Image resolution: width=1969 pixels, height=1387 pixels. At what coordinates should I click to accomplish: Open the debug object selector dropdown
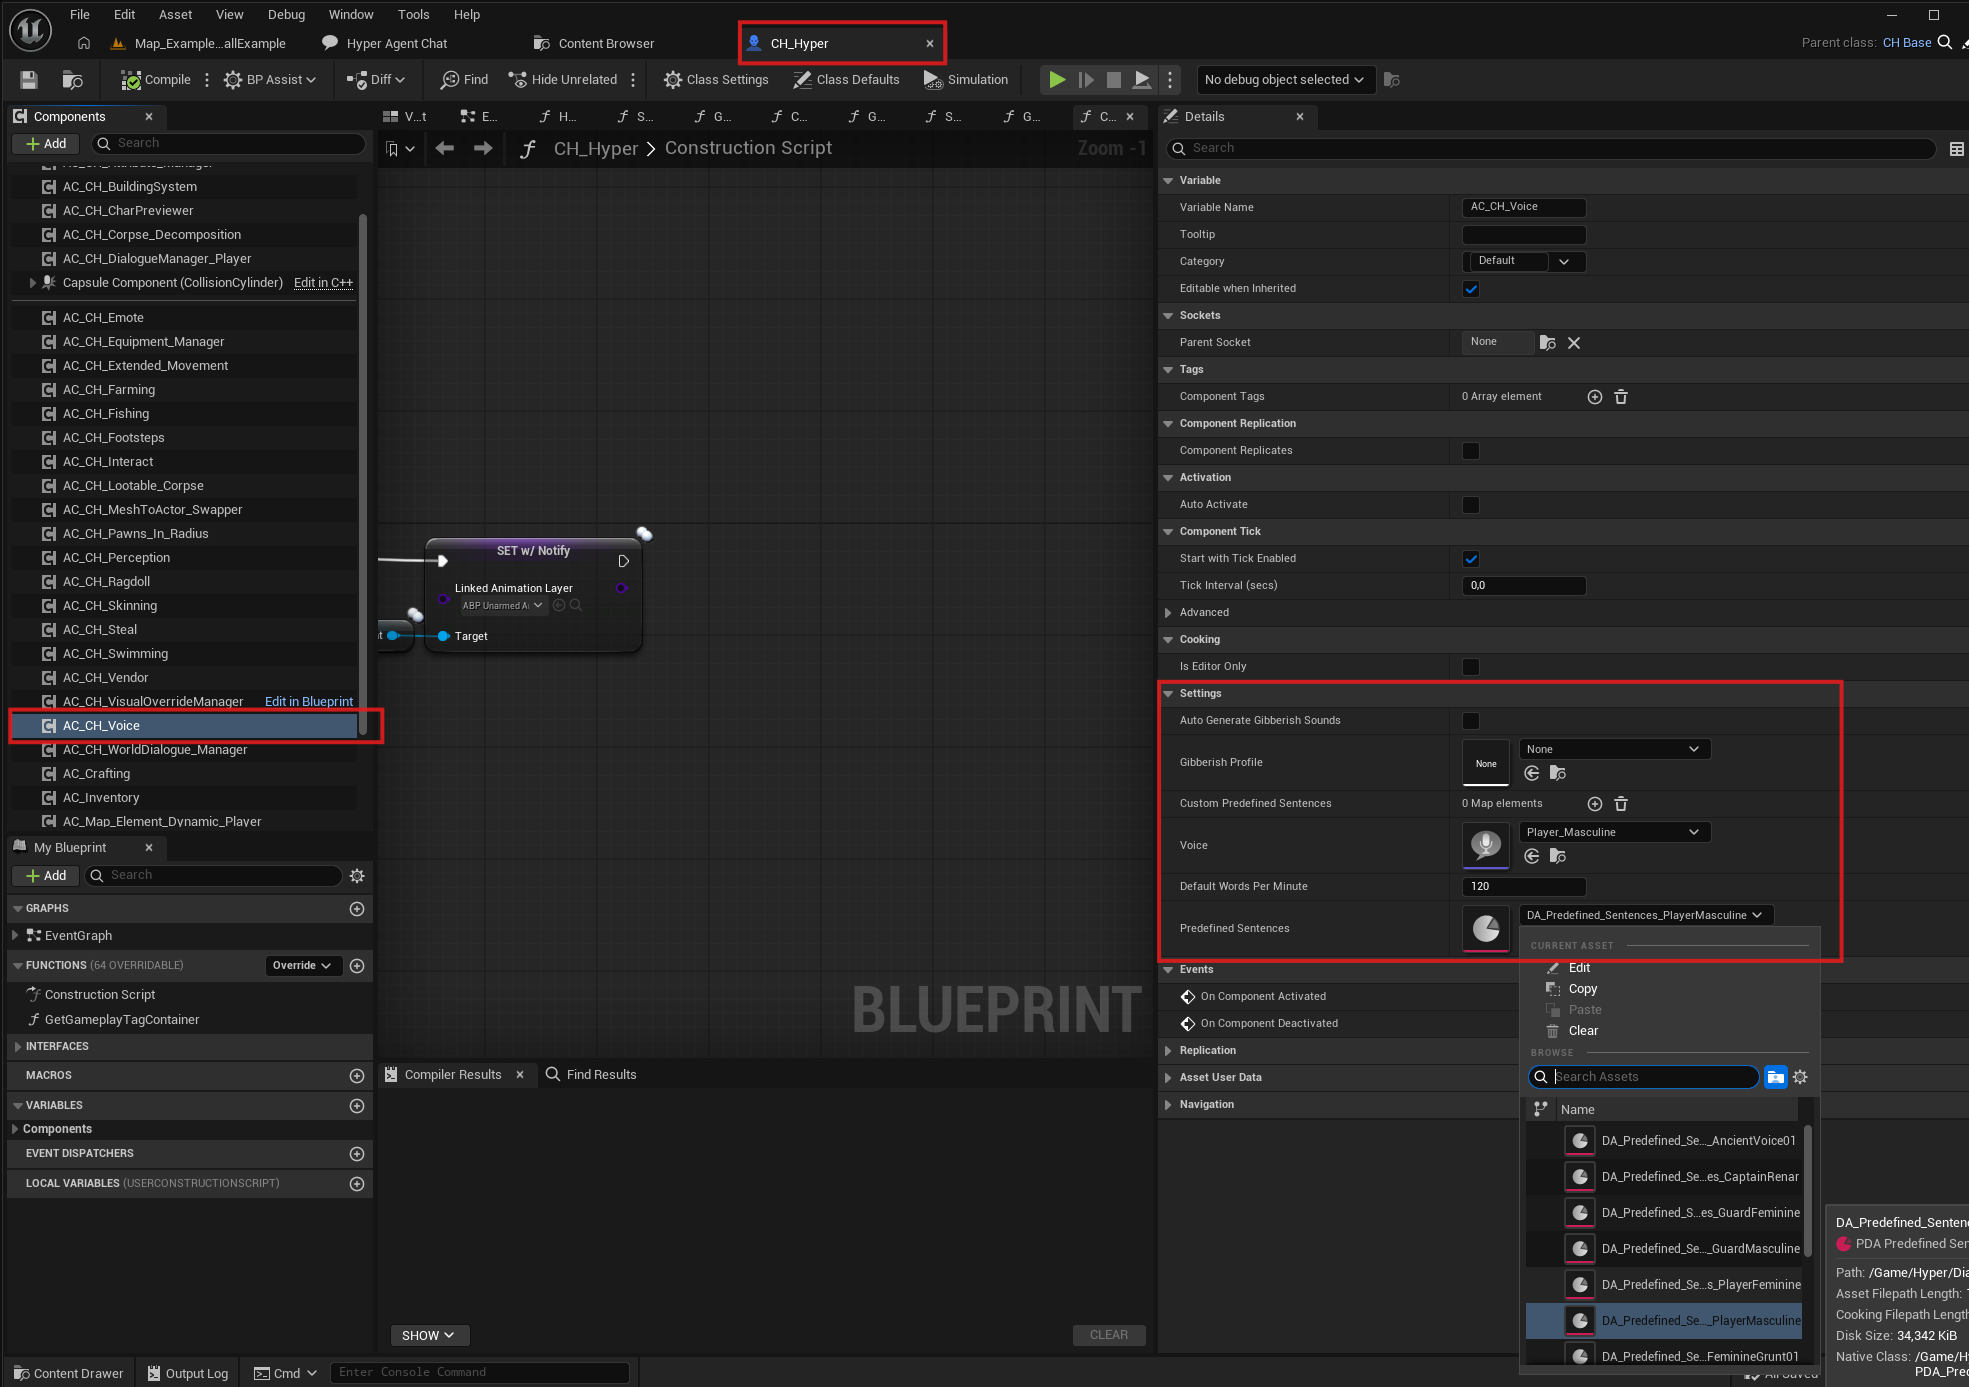pyautogui.click(x=1285, y=80)
